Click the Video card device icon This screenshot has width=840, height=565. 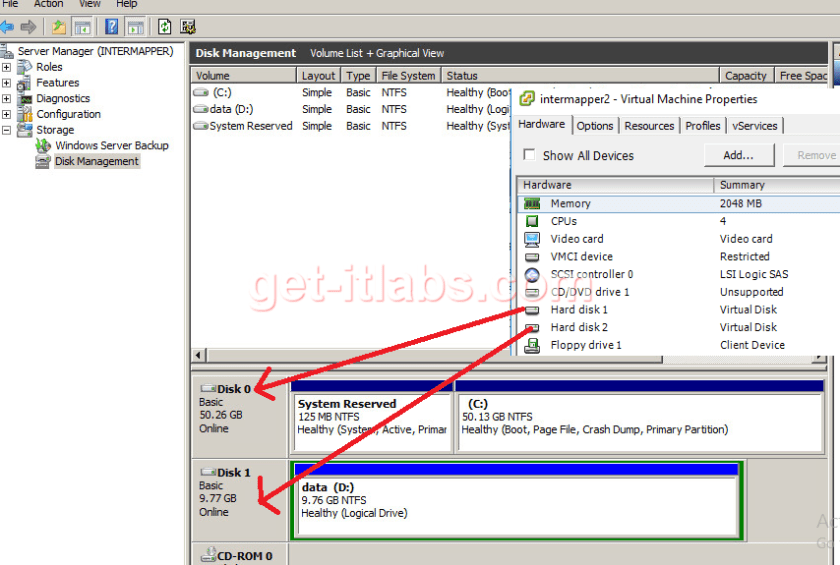[532, 239]
